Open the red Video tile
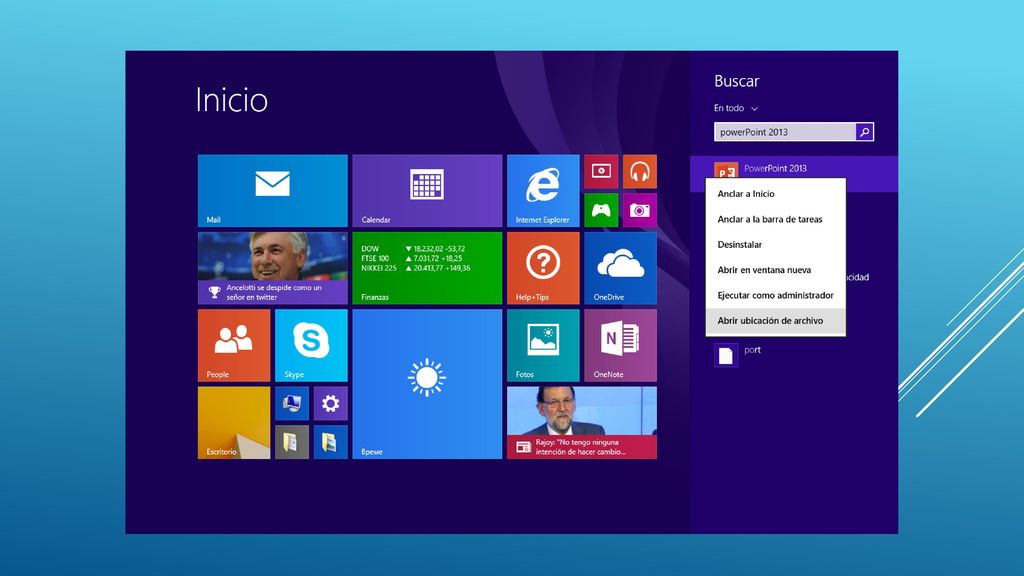This screenshot has width=1024, height=576. (x=601, y=172)
